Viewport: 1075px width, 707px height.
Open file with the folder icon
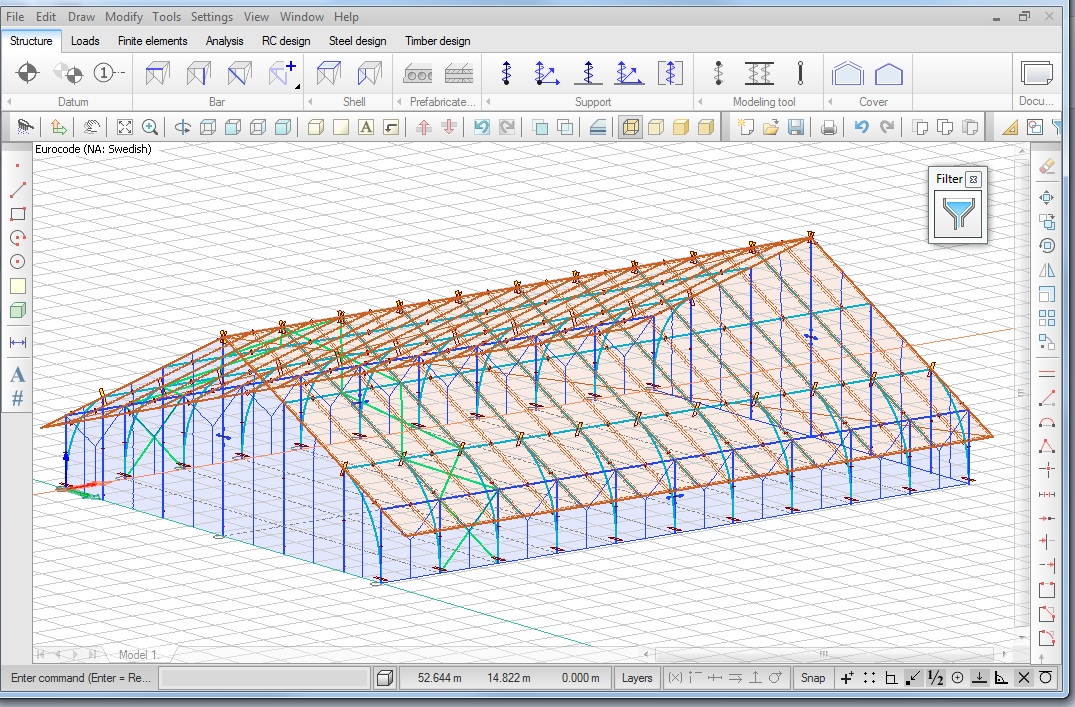[x=771, y=127]
